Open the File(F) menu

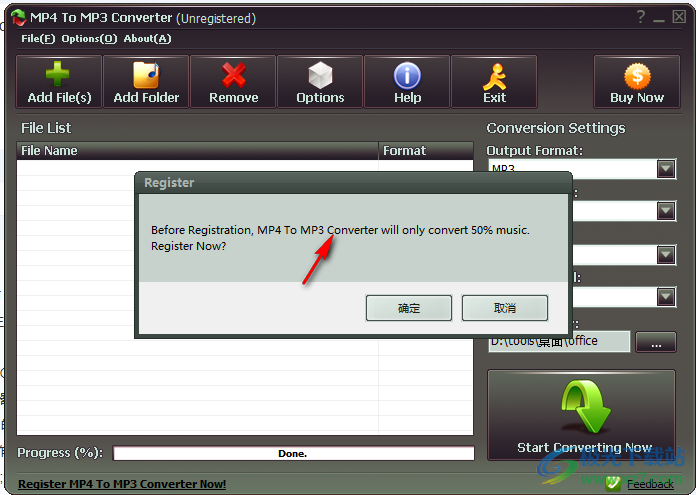click(x=38, y=39)
